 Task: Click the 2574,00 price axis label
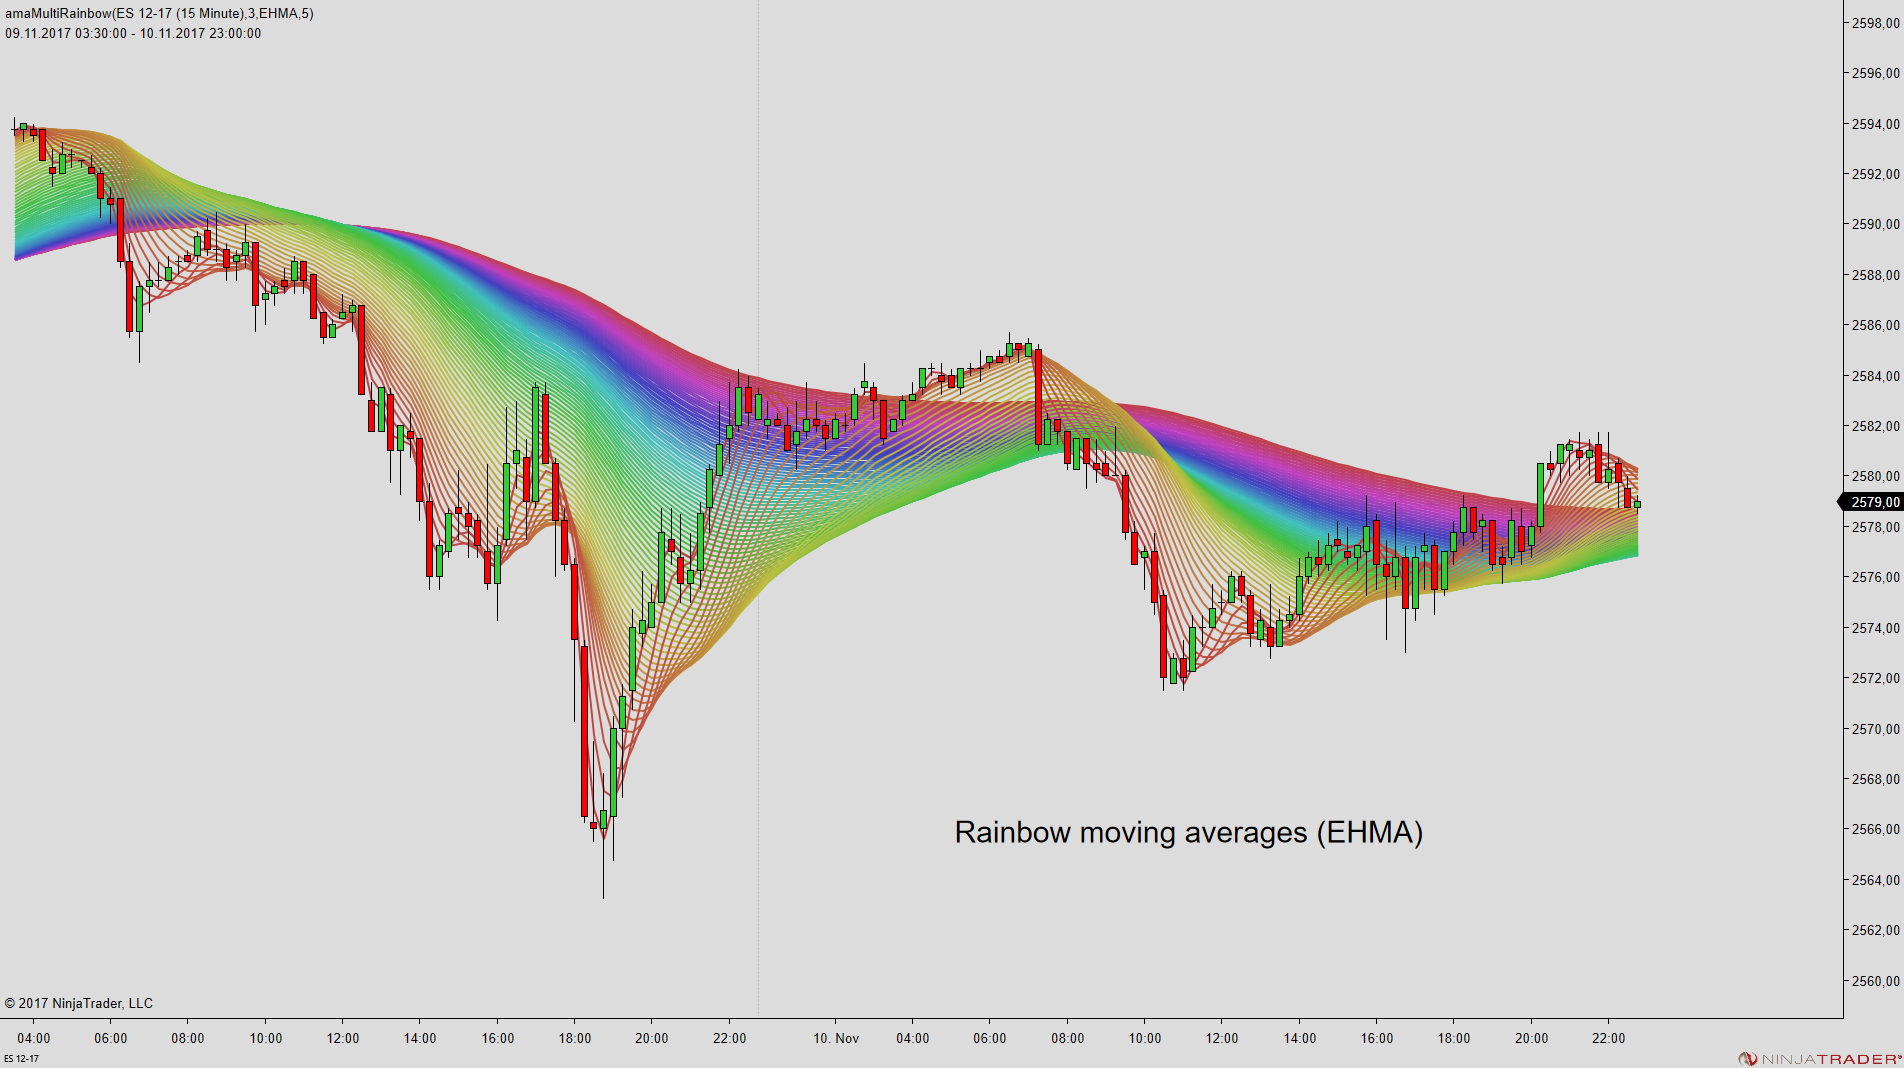(x=1876, y=628)
